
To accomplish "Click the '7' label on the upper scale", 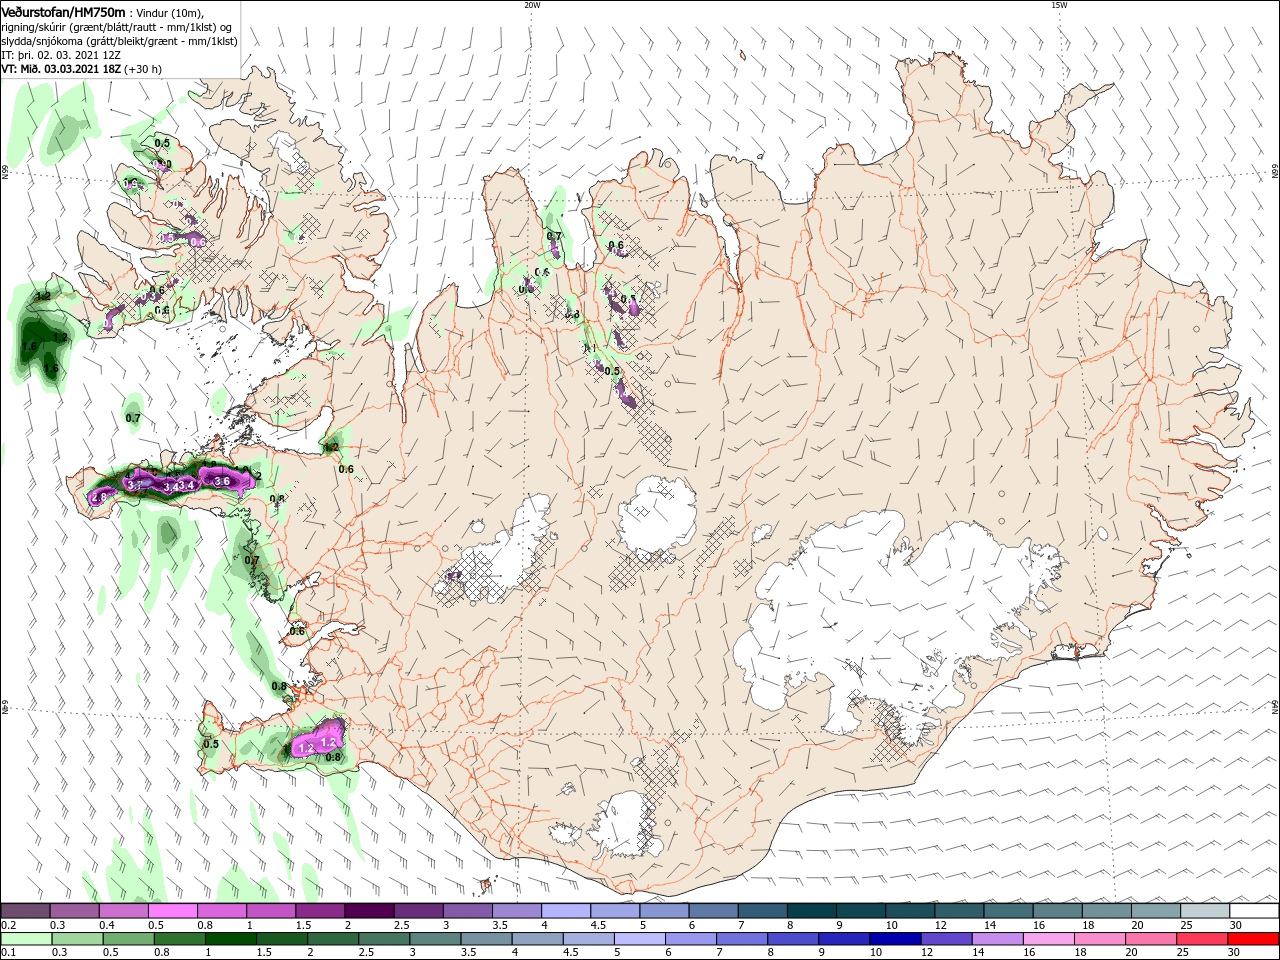I will tap(743, 925).
